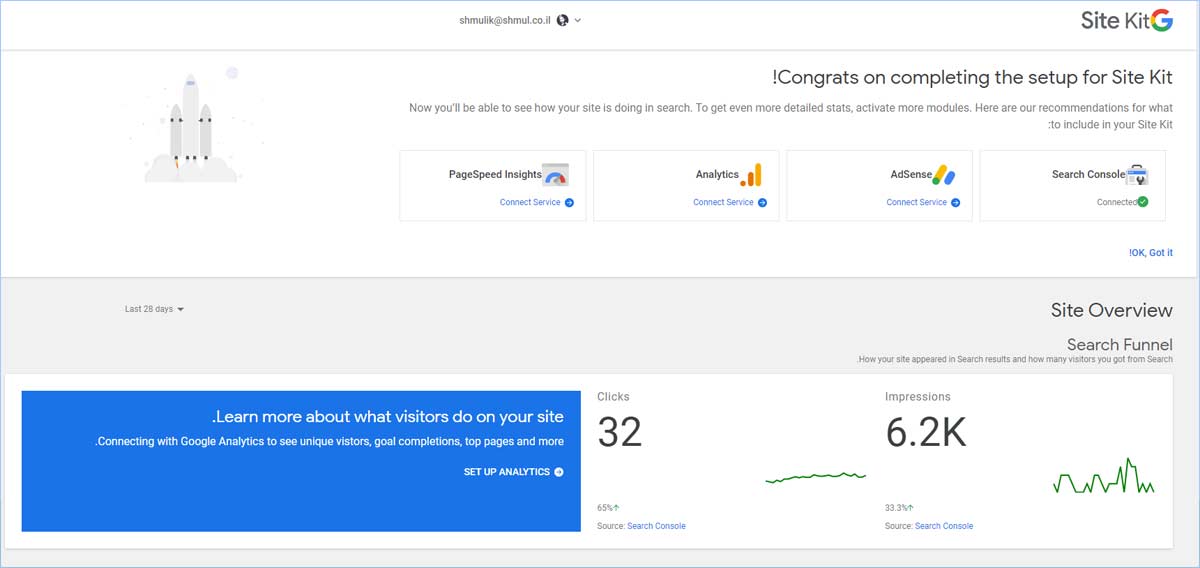The image size is (1200, 568).
Task: Click the Congrats on completing the setup heading
Action: coord(973,77)
